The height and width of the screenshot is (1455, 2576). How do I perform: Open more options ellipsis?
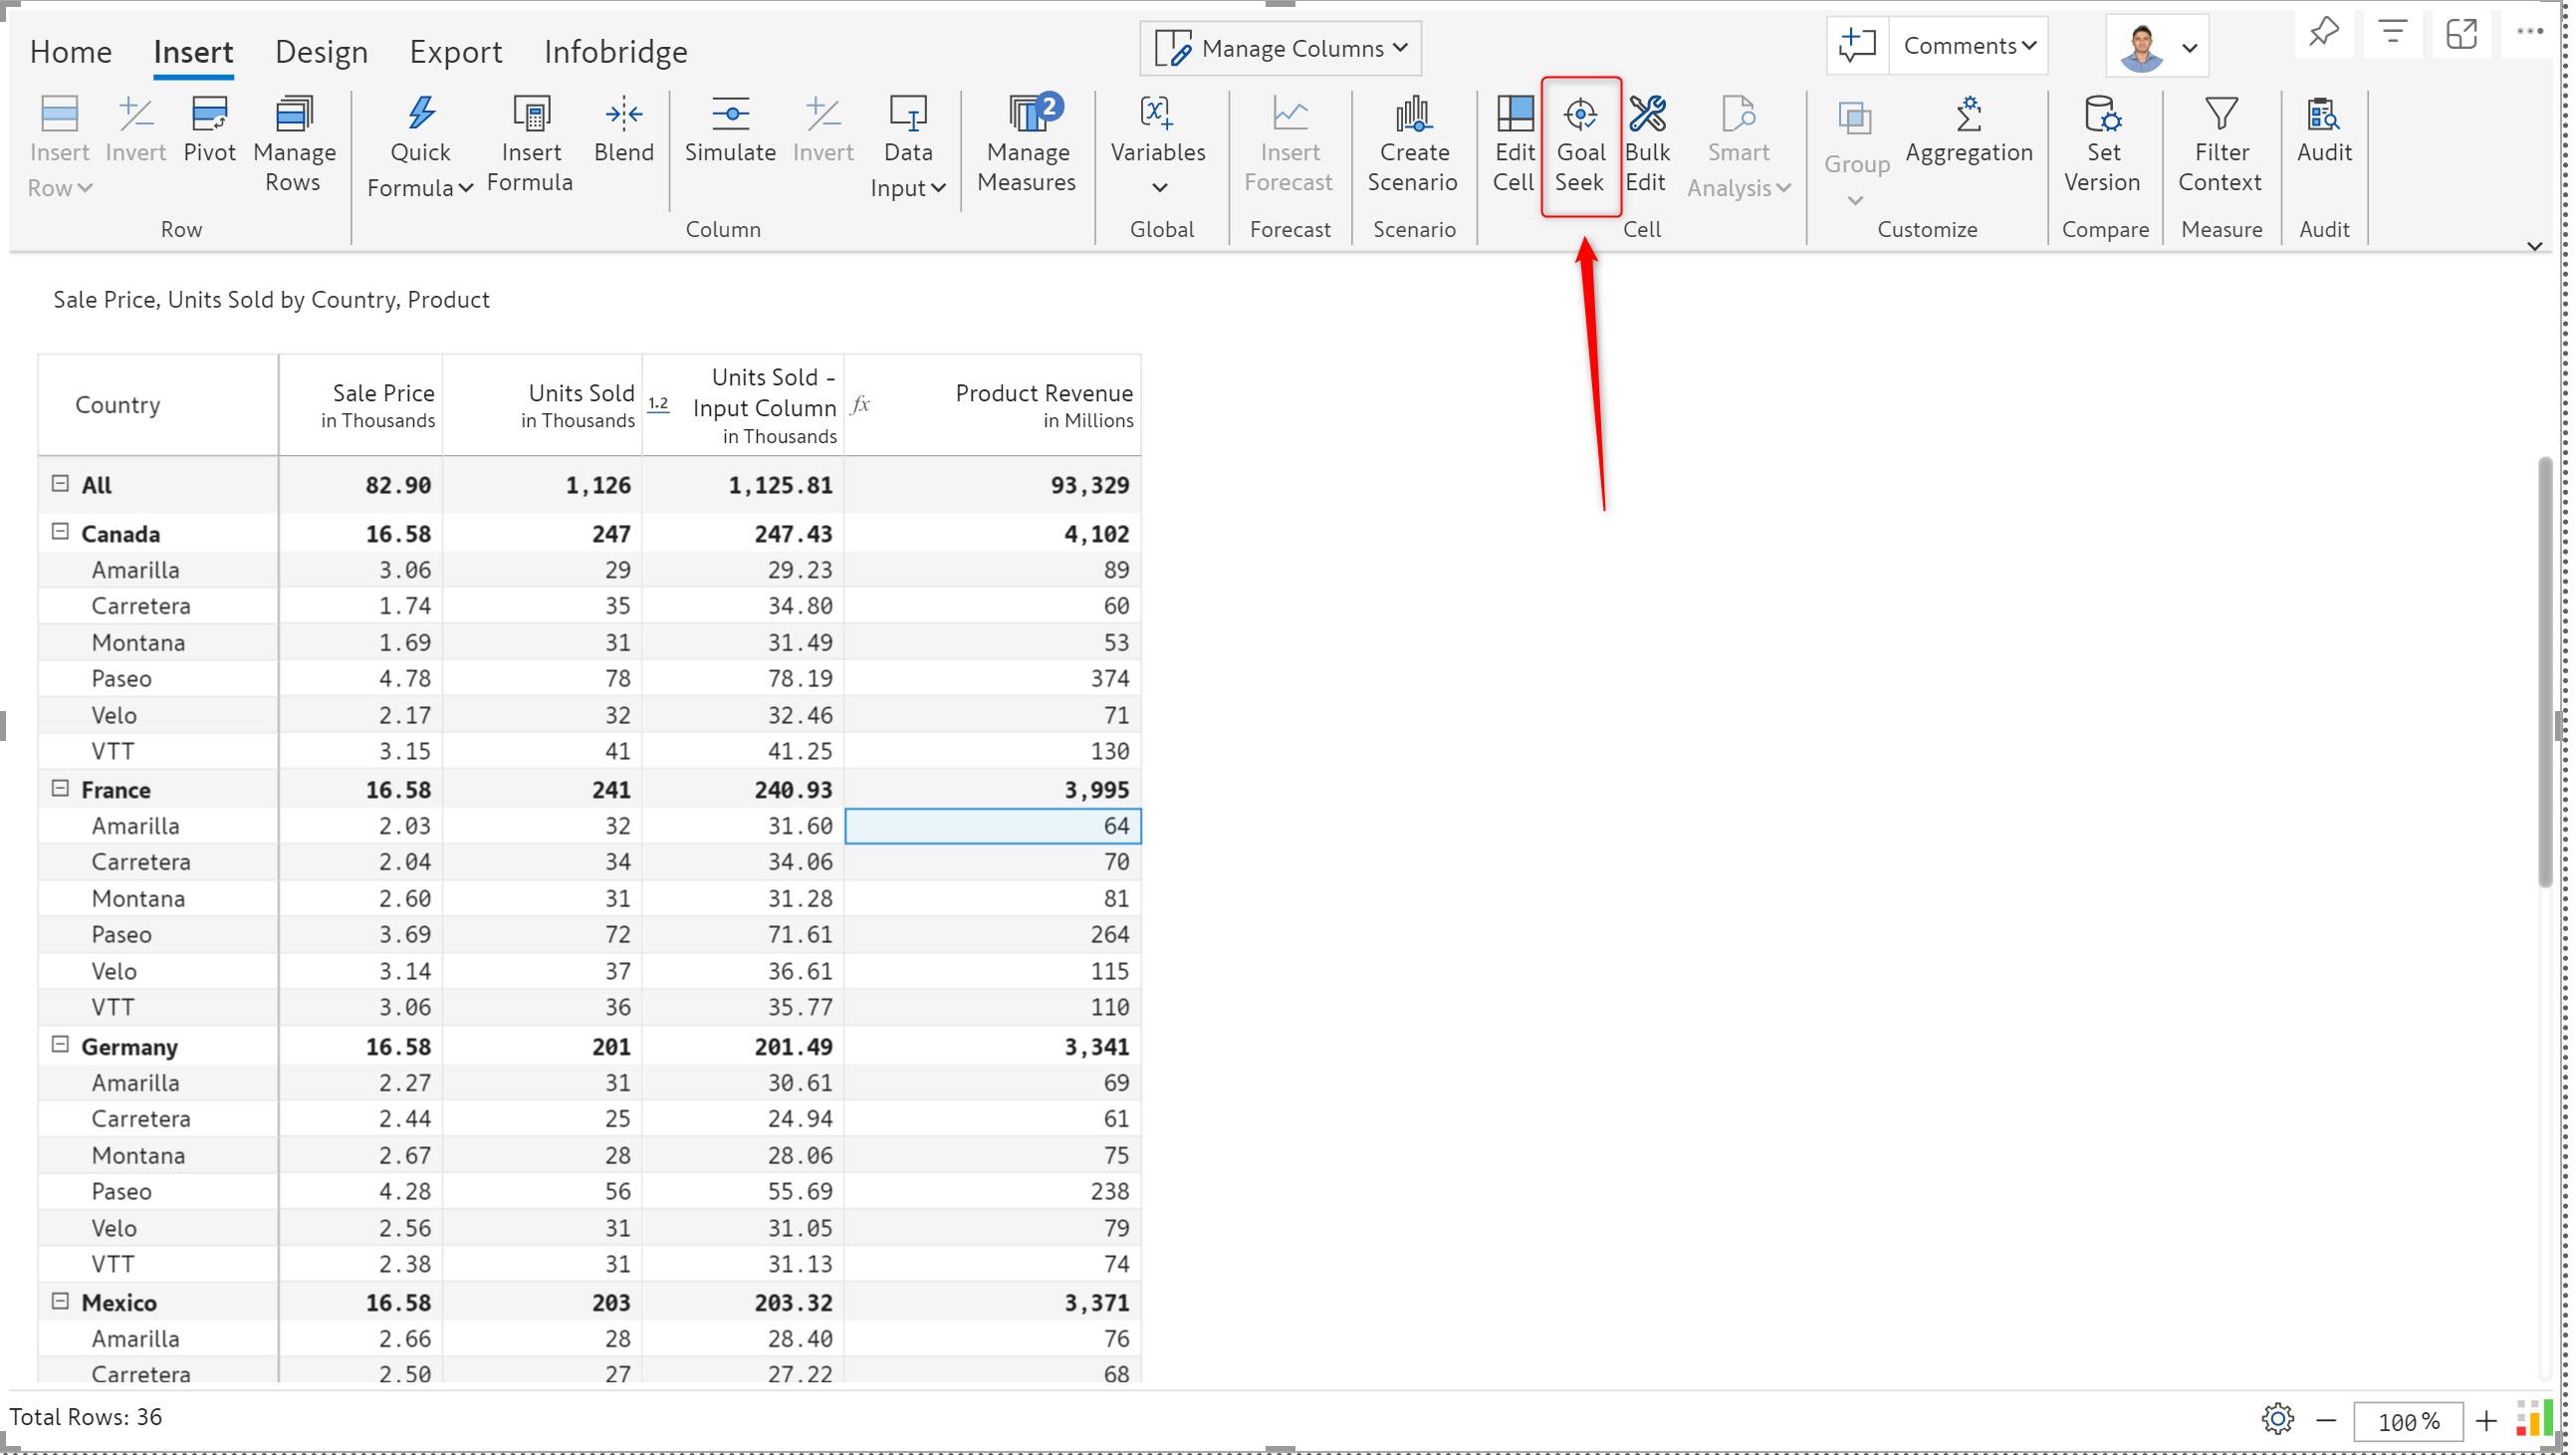coord(2530,32)
